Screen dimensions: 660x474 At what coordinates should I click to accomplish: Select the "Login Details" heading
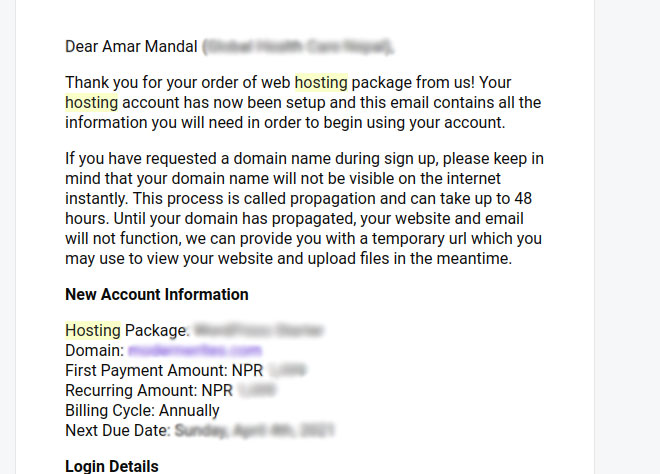point(112,466)
